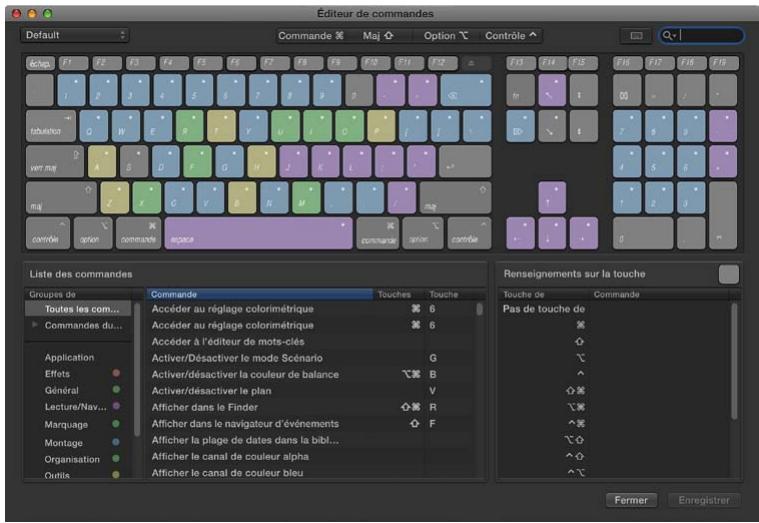The width and height of the screenshot is (759, 523).
Task: Select the green R key
Action: tap(189, 126)
